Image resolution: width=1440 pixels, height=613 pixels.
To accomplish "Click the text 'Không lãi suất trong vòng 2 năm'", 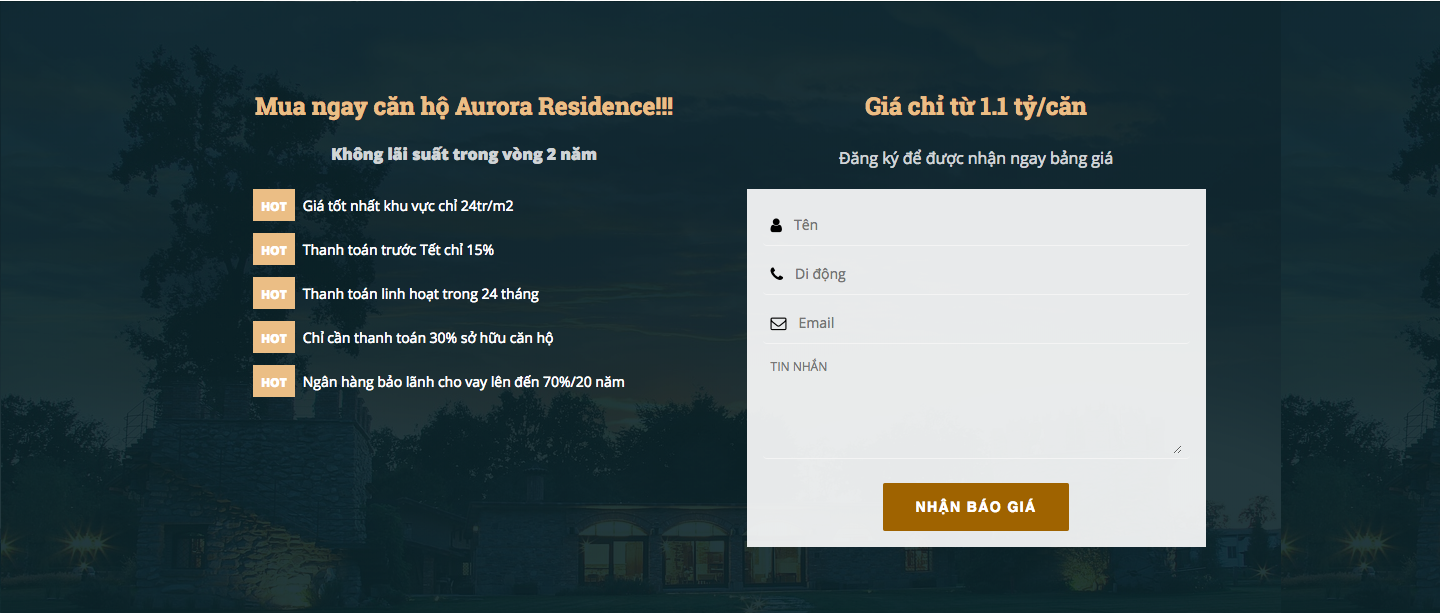I will tap(464, 154).
